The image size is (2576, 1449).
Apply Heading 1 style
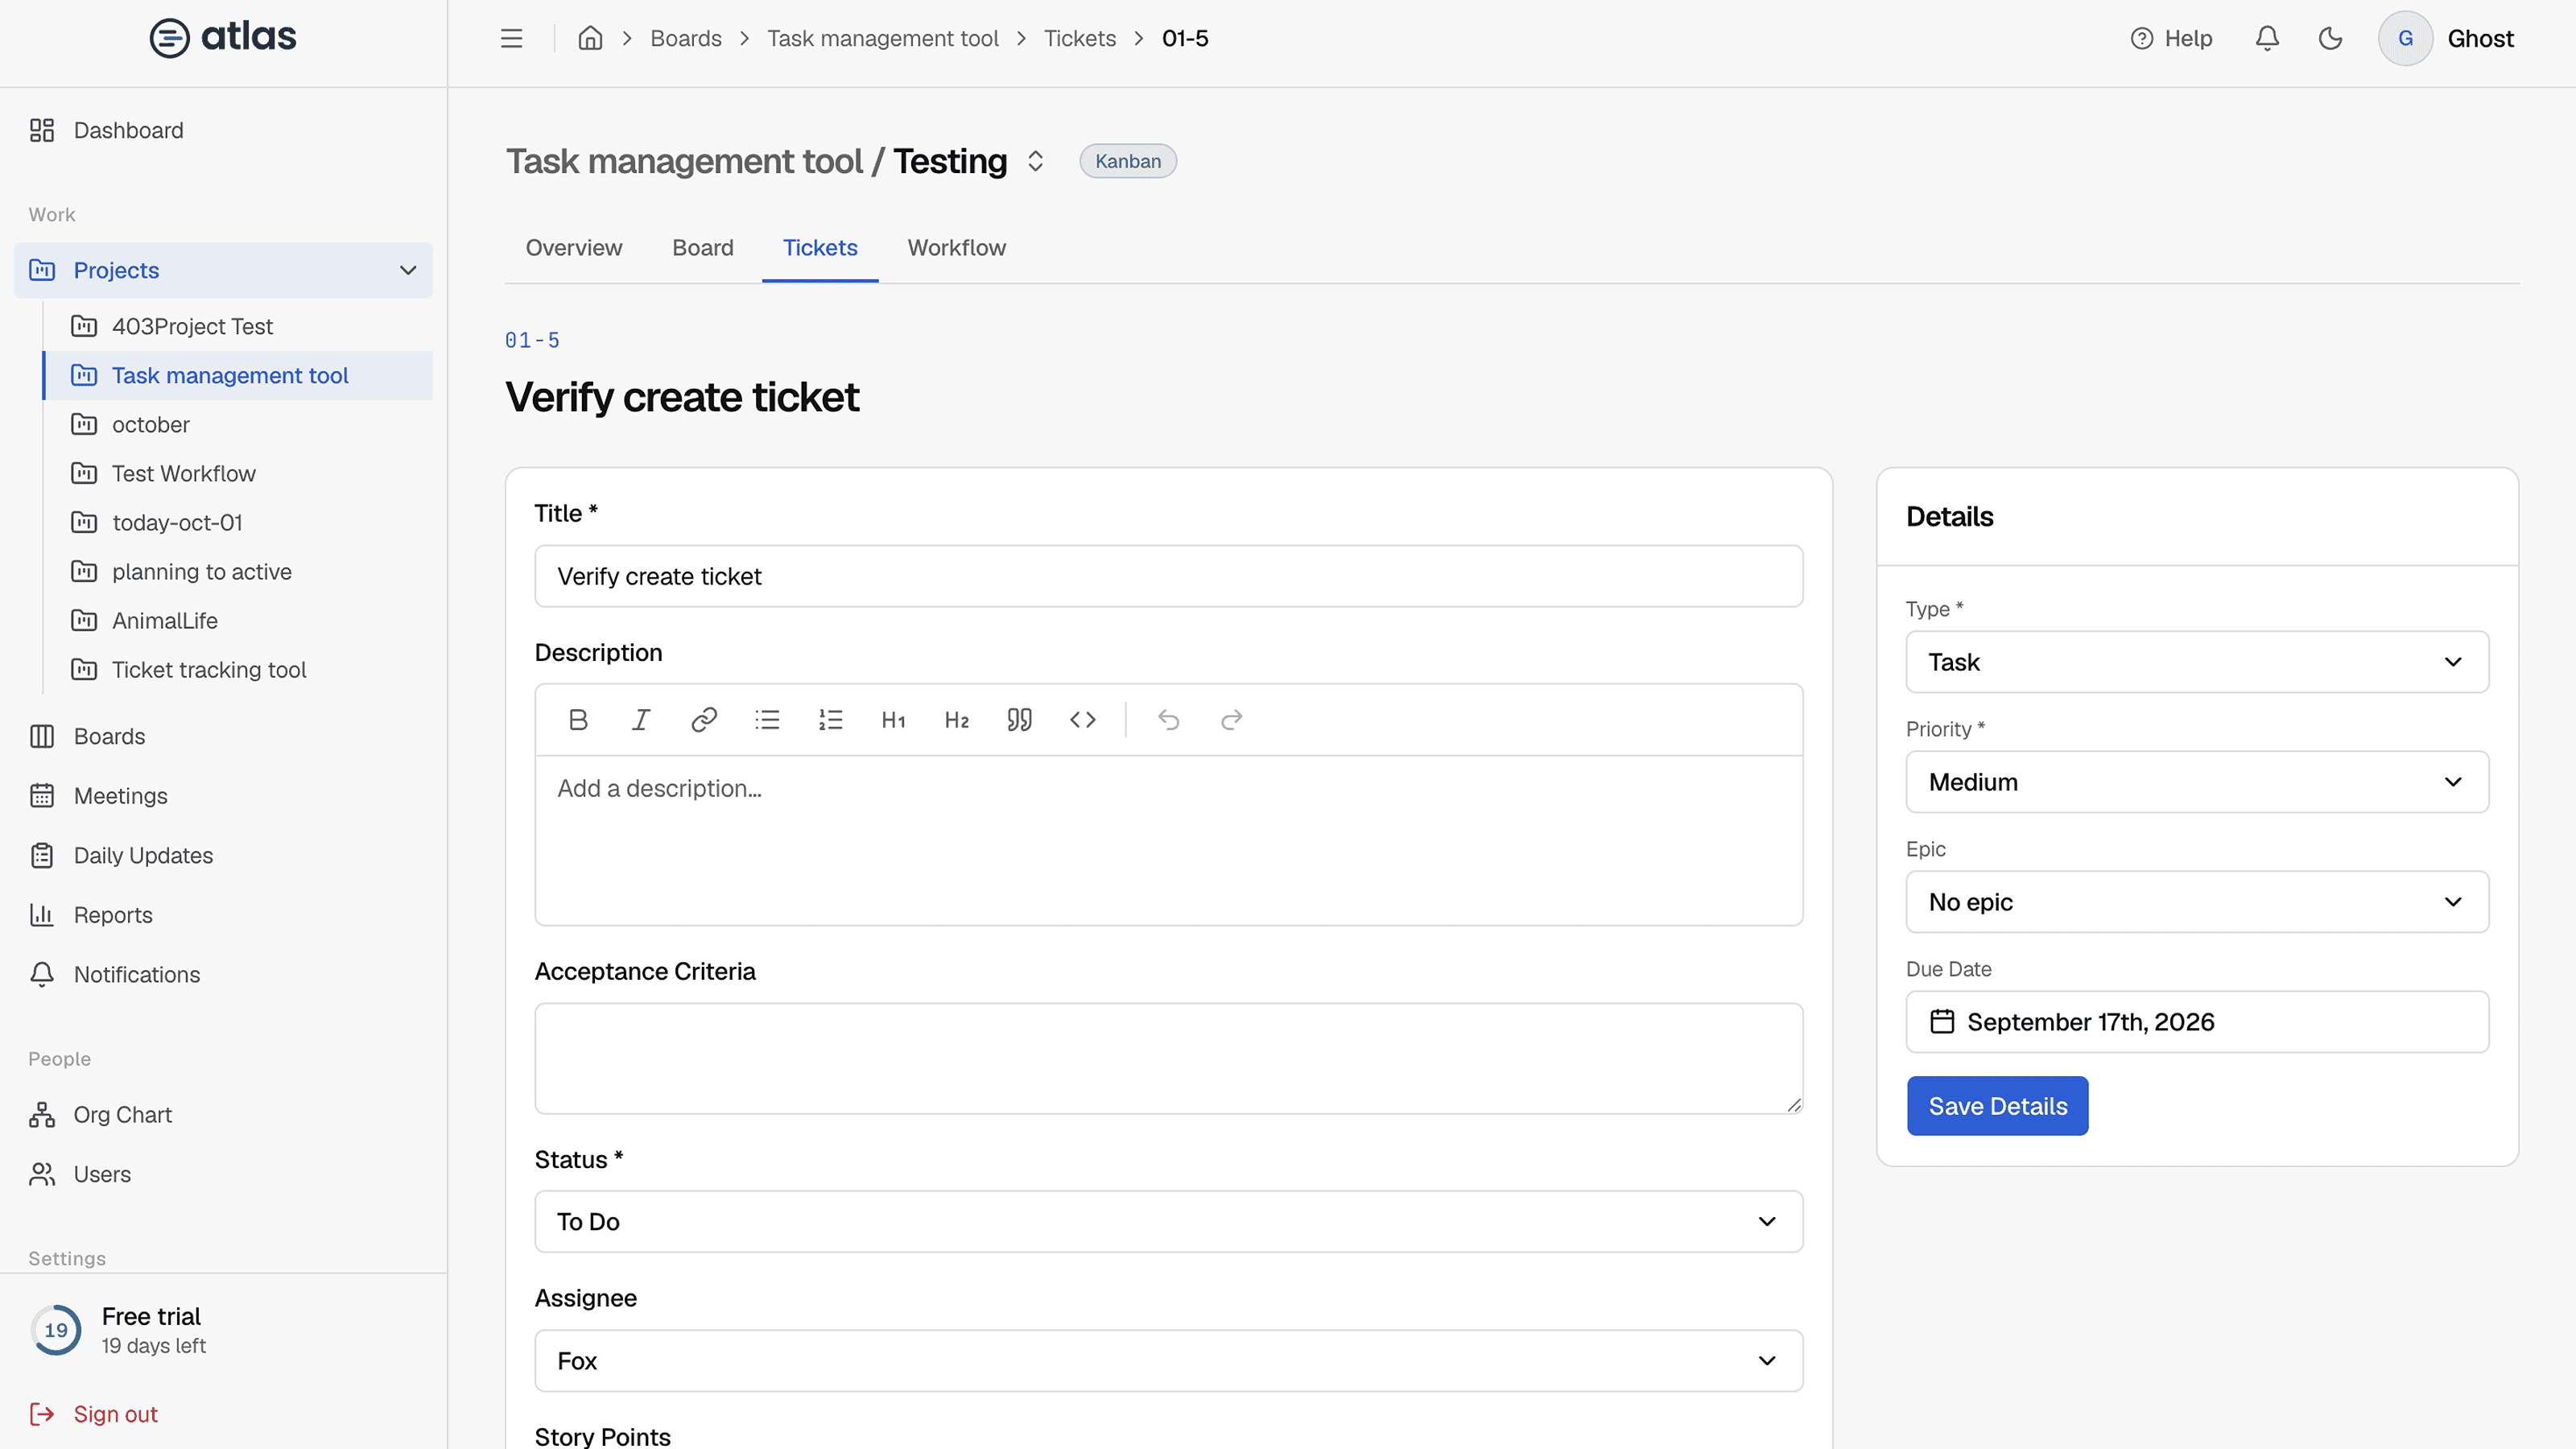click(x=893, y=720)
